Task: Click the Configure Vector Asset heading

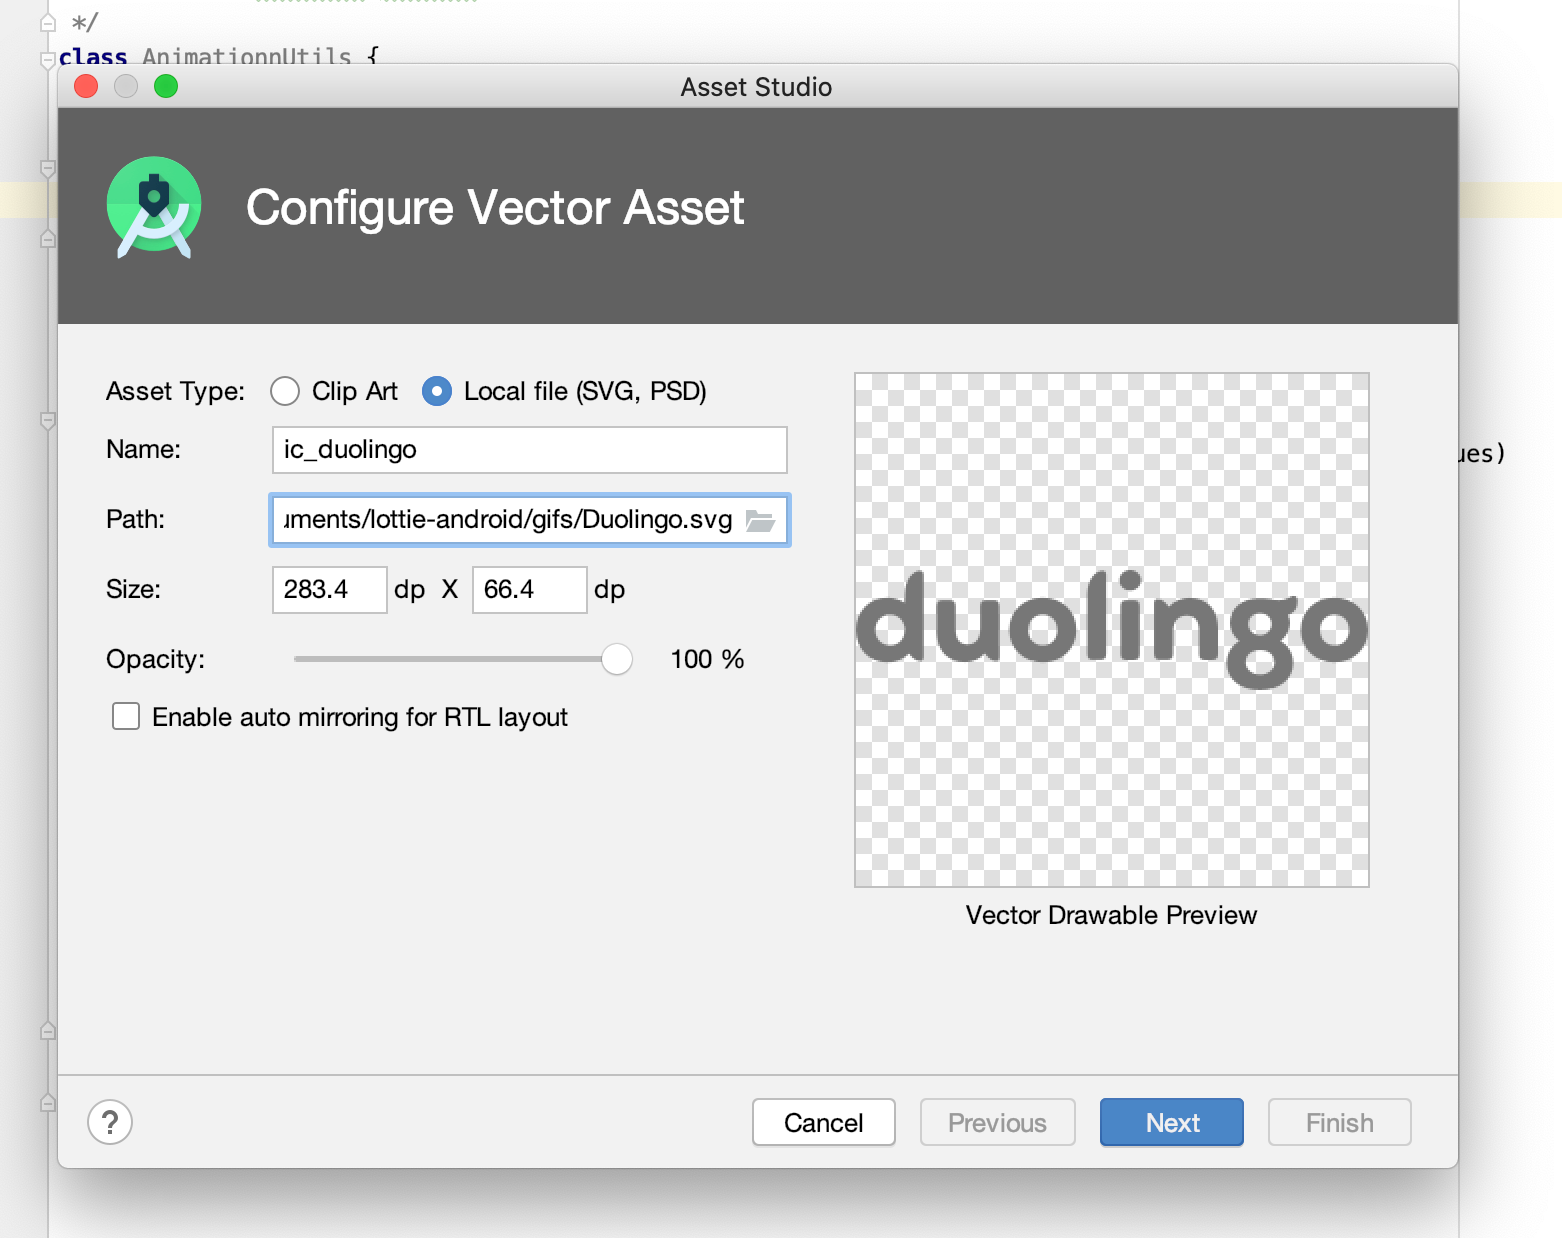Action: pos(495,208)
